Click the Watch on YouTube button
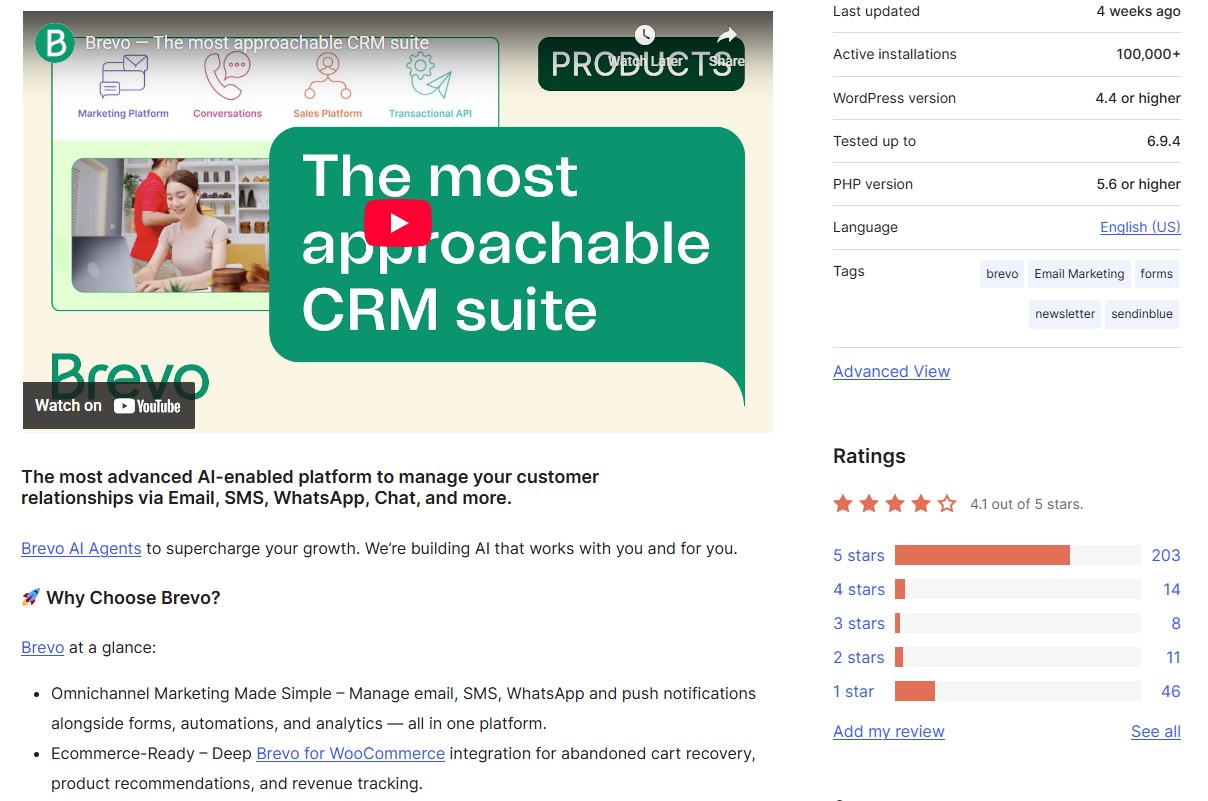This screenshot has height=801, width=1208. pyautogui.click(x=108, y=406)
